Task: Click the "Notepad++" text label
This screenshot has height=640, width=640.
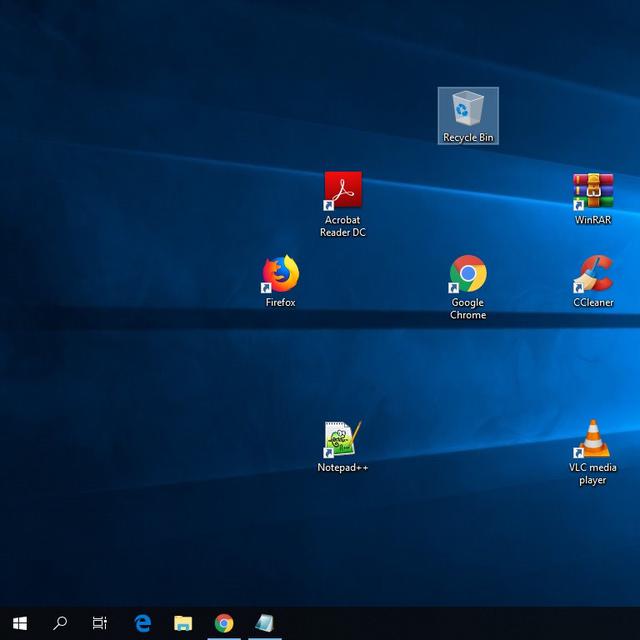Action: click(342, 467)
